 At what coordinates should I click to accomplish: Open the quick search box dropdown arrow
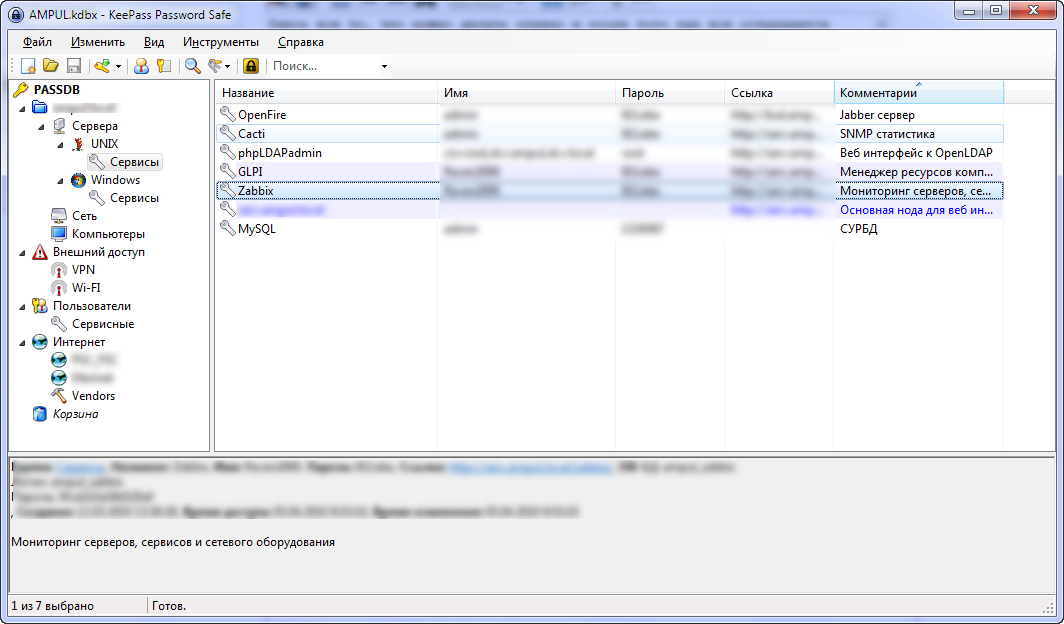[384, 67]
